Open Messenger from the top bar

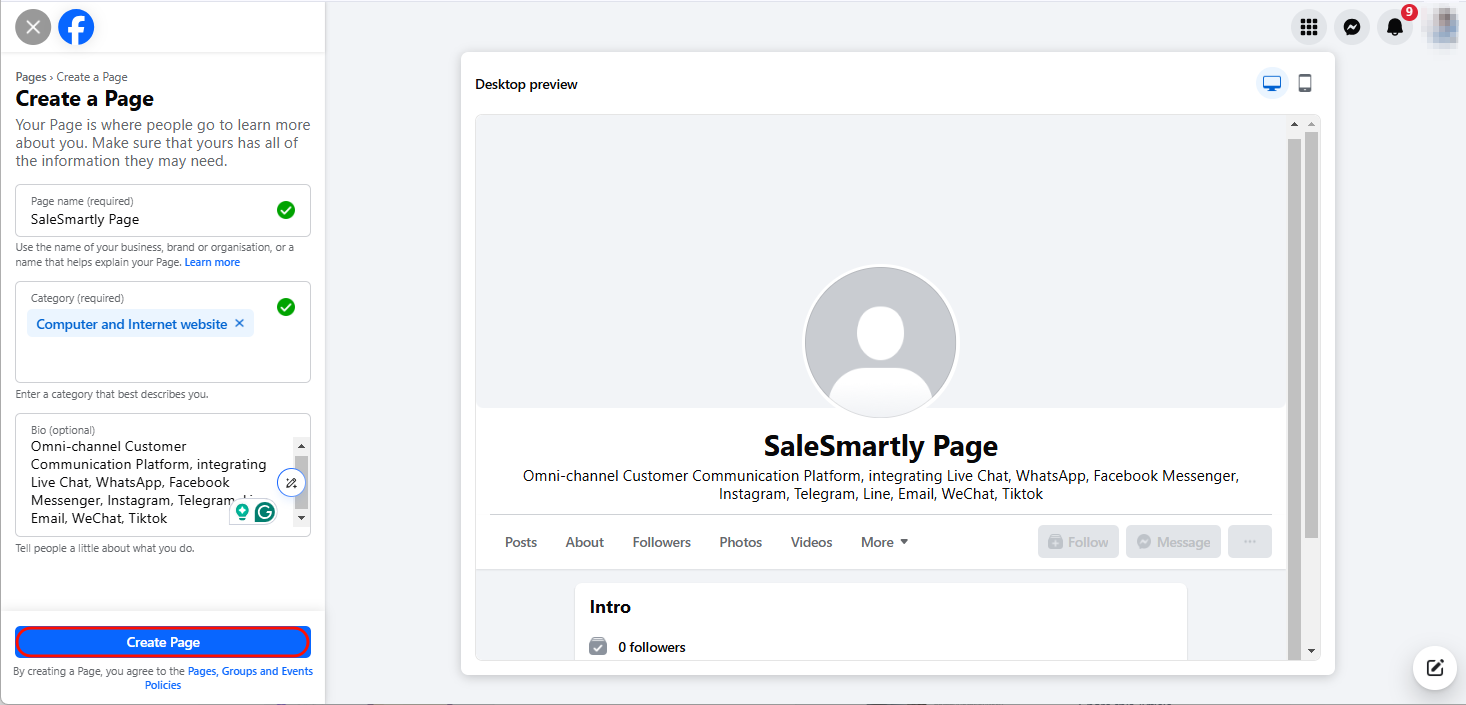coord(1352,27)
